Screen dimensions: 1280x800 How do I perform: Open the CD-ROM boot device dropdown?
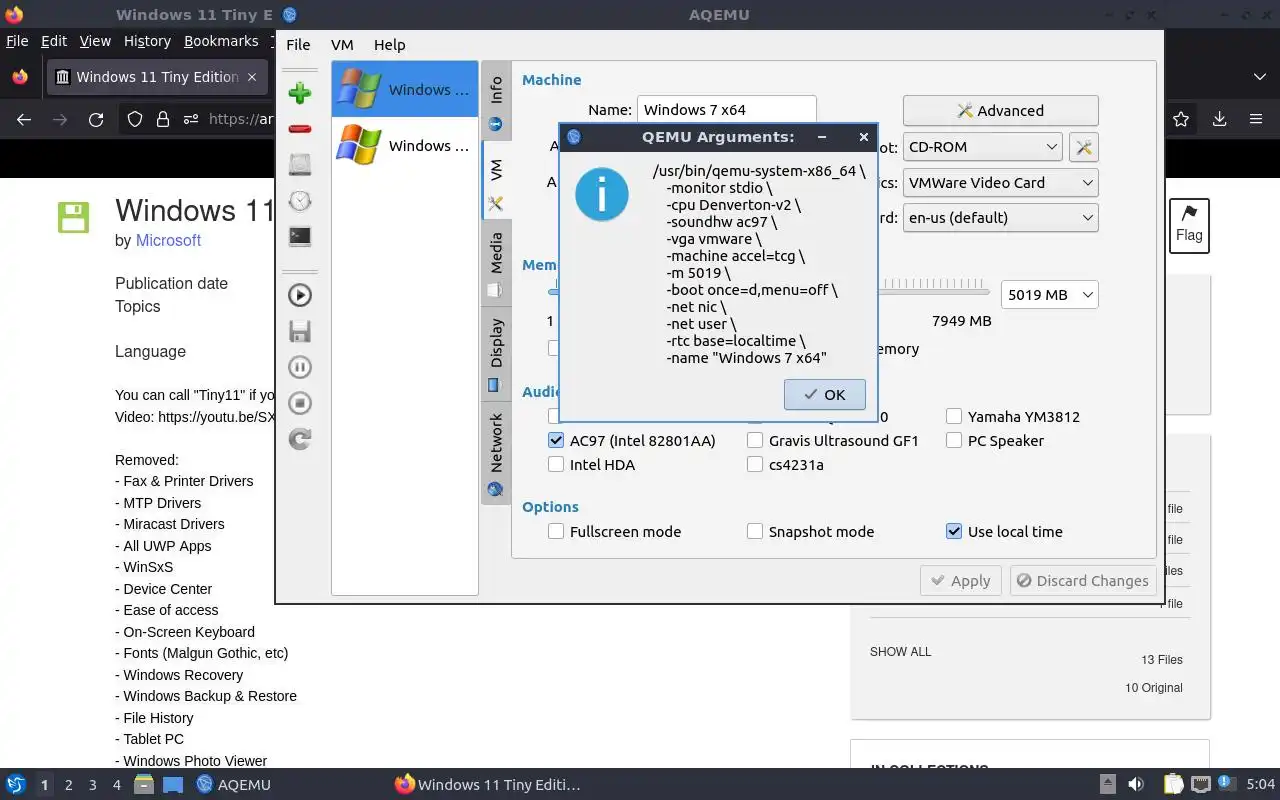pyautogui.click(x=982, y=147)
